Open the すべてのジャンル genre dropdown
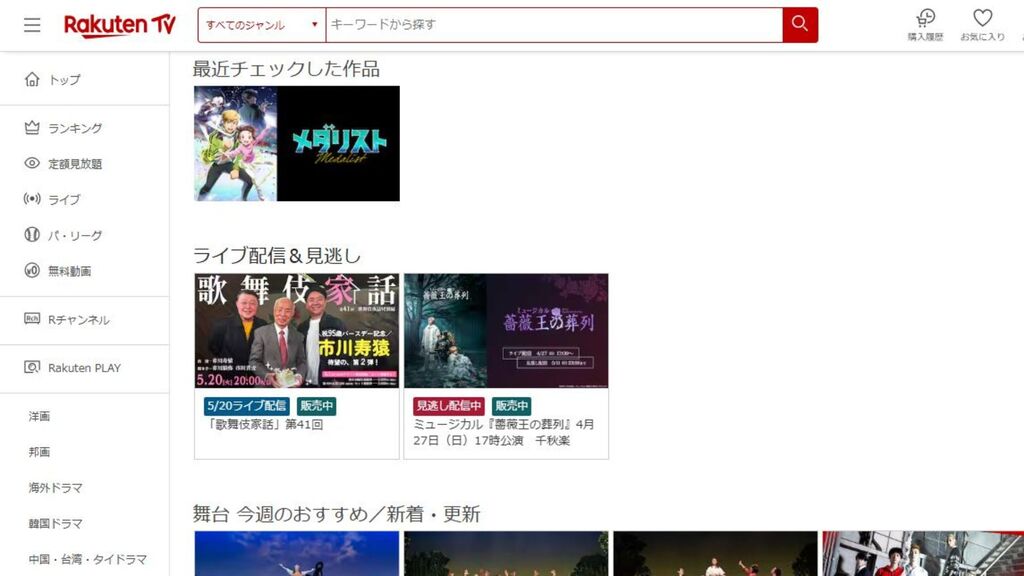This screenshot has width=1024, height=576. click(261, 25)
